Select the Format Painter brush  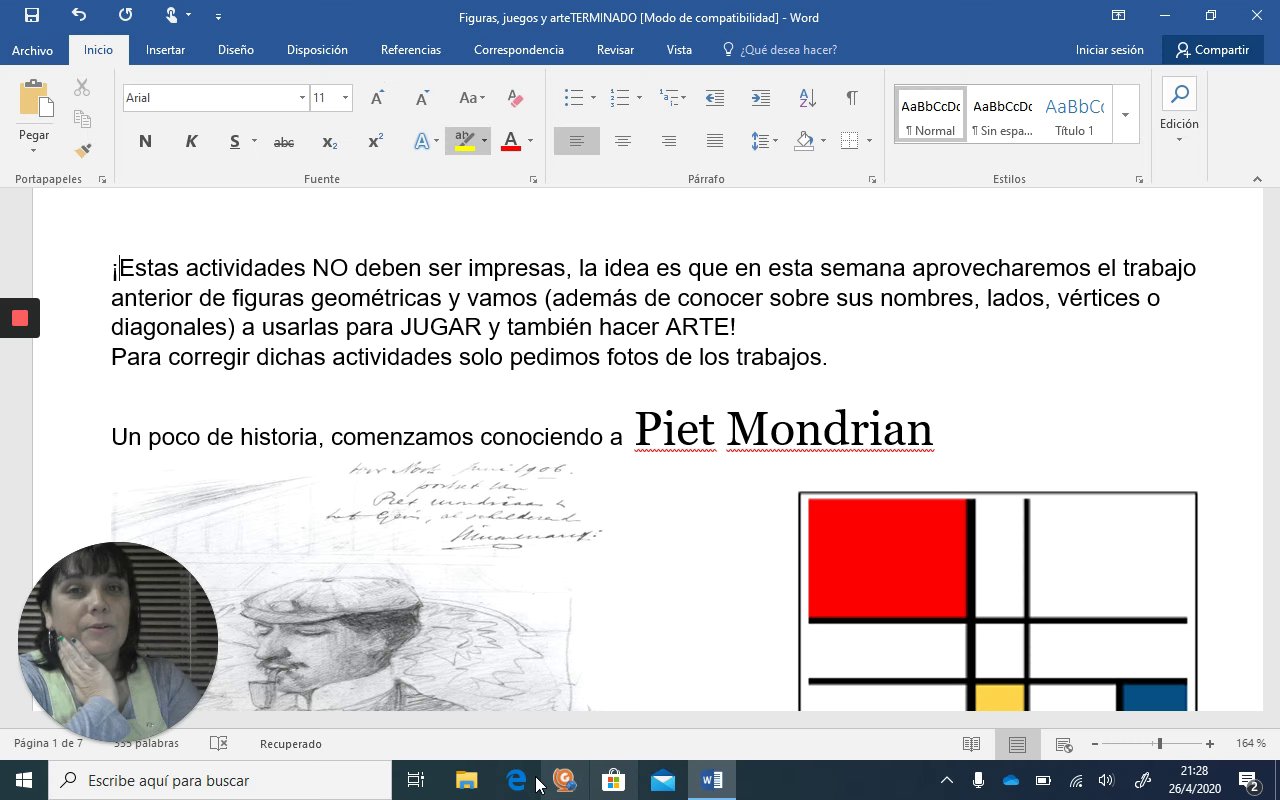click(x=82, y=150)
